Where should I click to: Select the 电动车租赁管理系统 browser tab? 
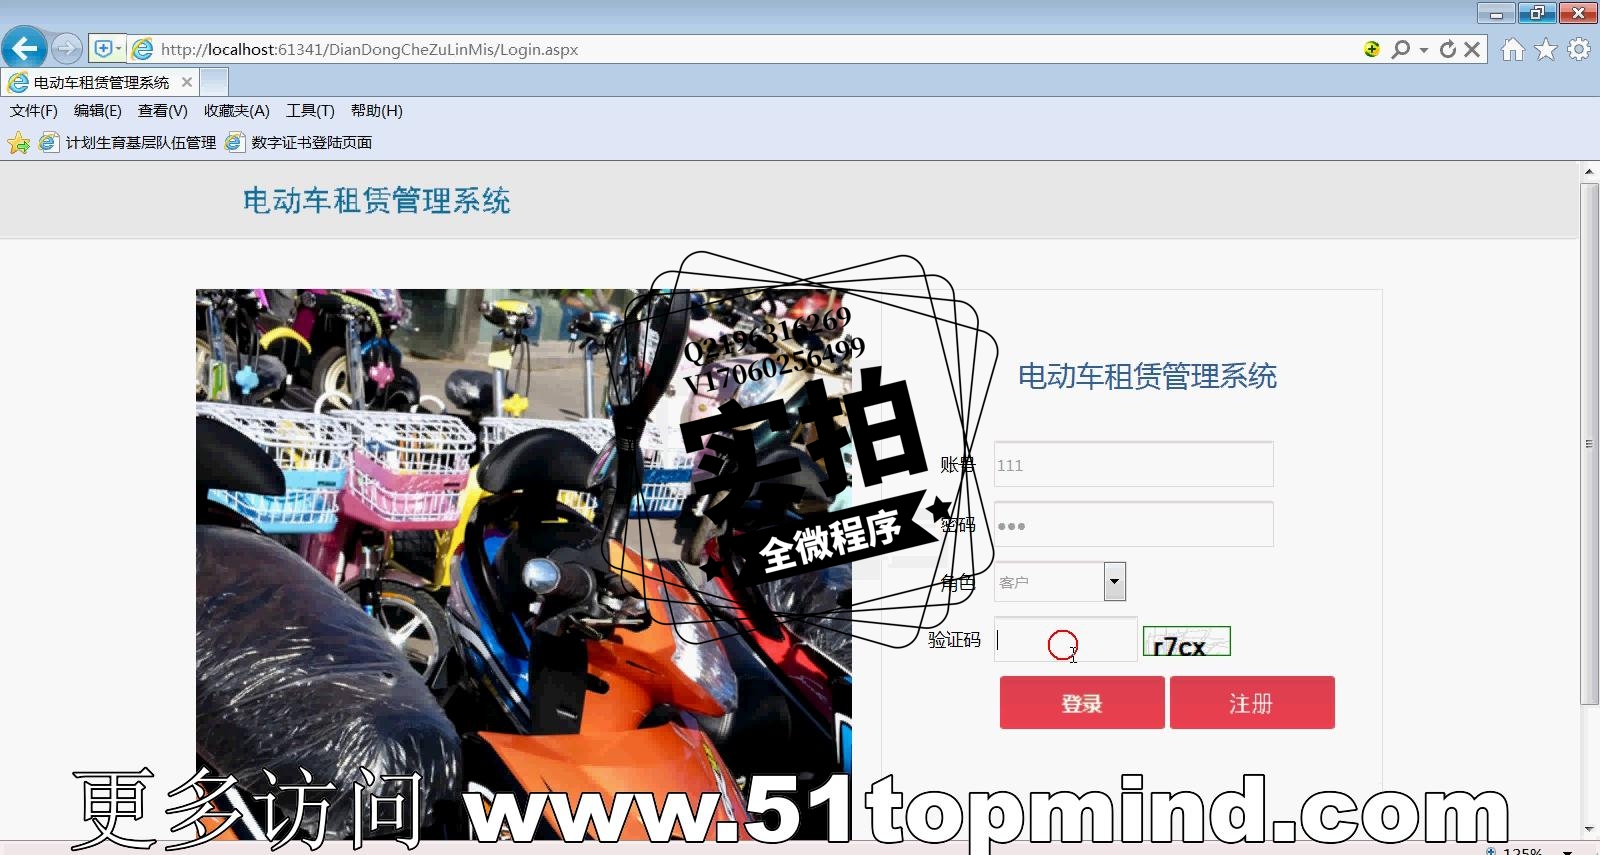click(100, 82)
